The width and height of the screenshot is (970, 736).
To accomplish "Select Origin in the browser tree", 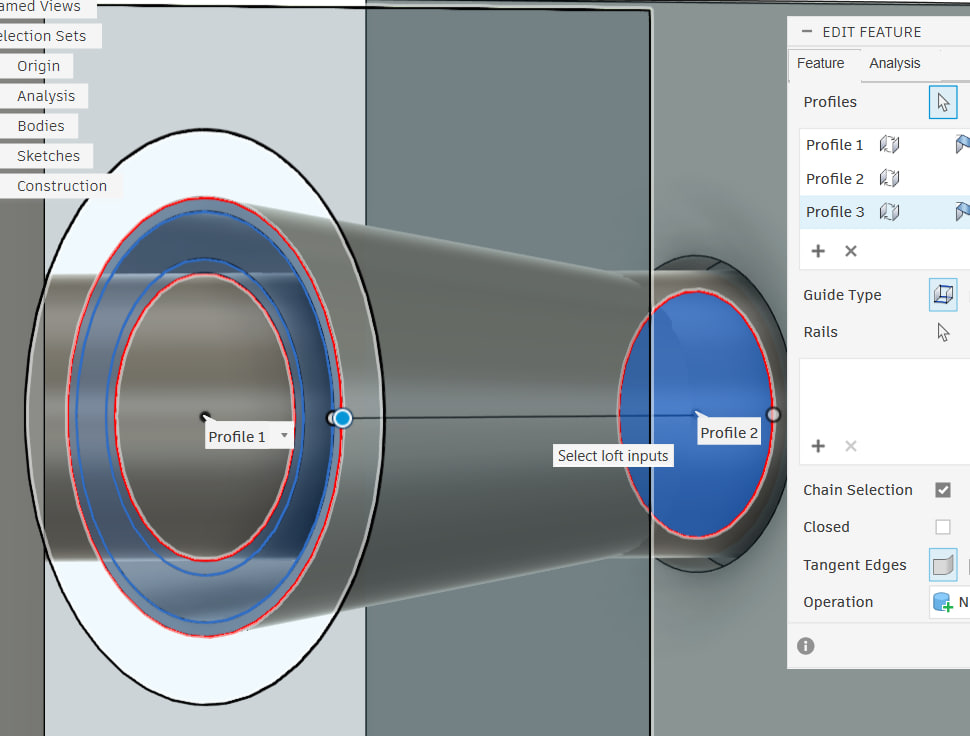I will 38,66.
